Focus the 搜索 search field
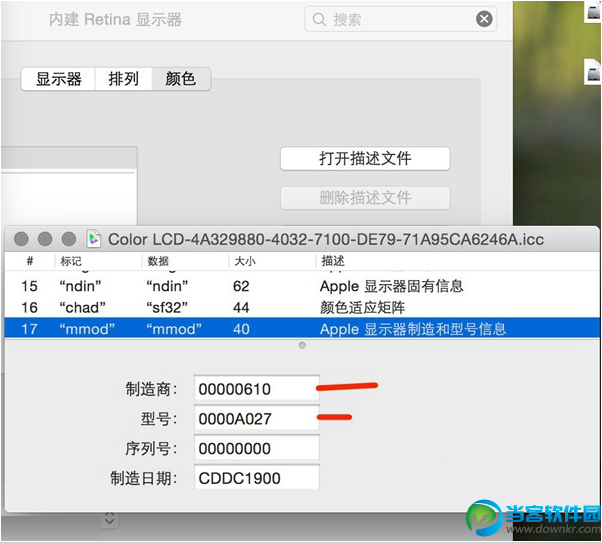Screen dimensions: 602x543 [400, 19]
